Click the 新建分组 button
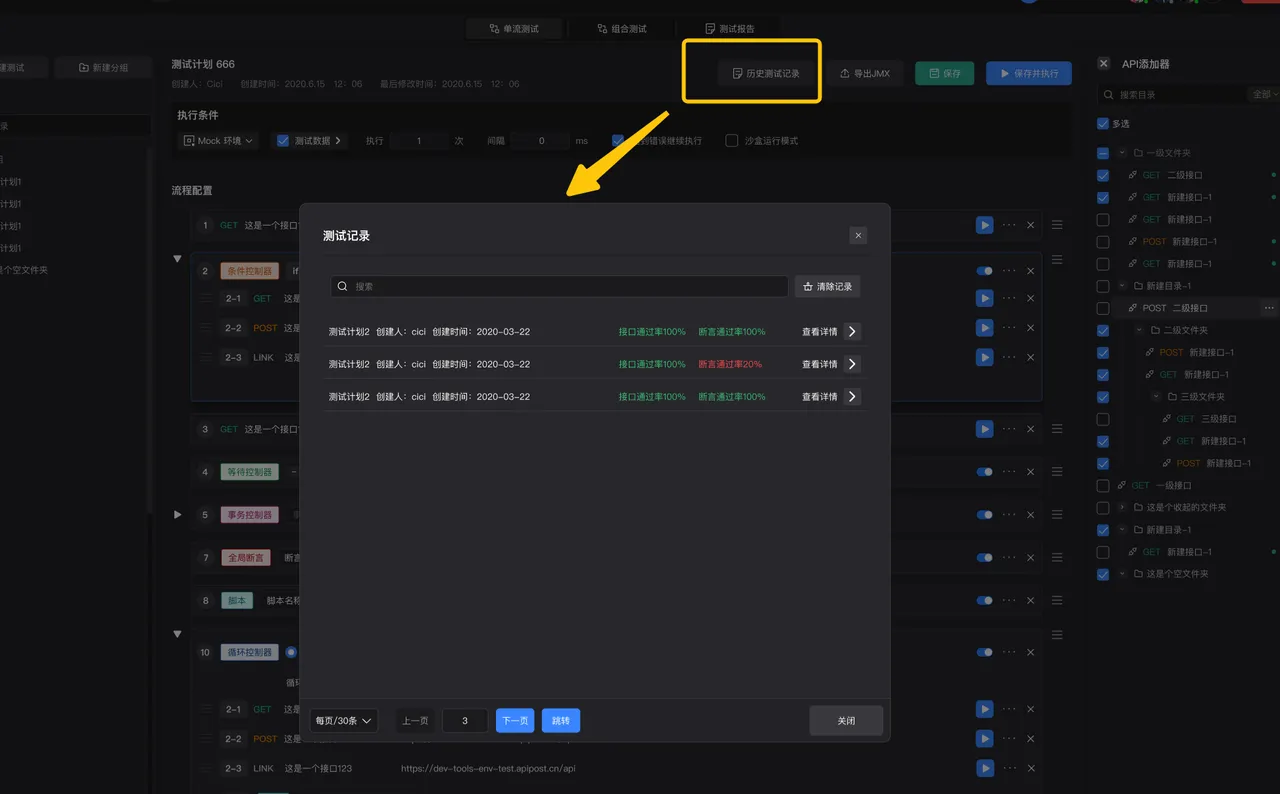Viewport: 1280px width, 794px height. click(x=104, y=68)
